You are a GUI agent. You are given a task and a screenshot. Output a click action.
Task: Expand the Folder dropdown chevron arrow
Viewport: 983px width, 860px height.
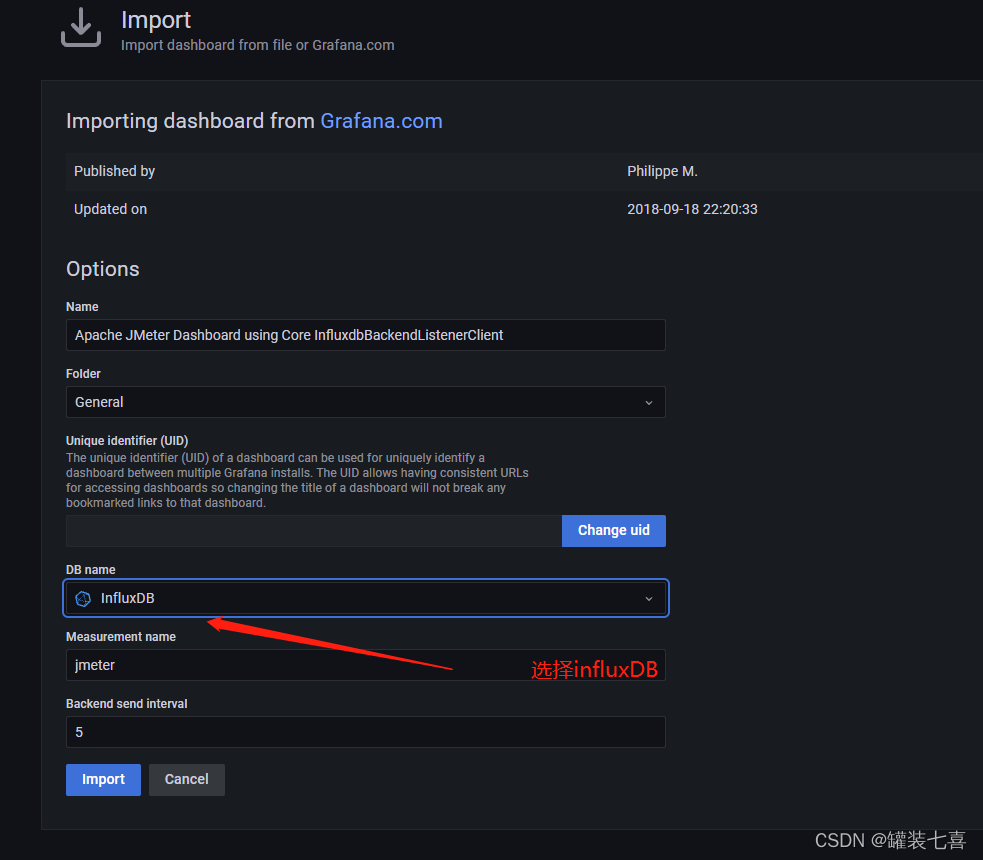tap(649, 402)
